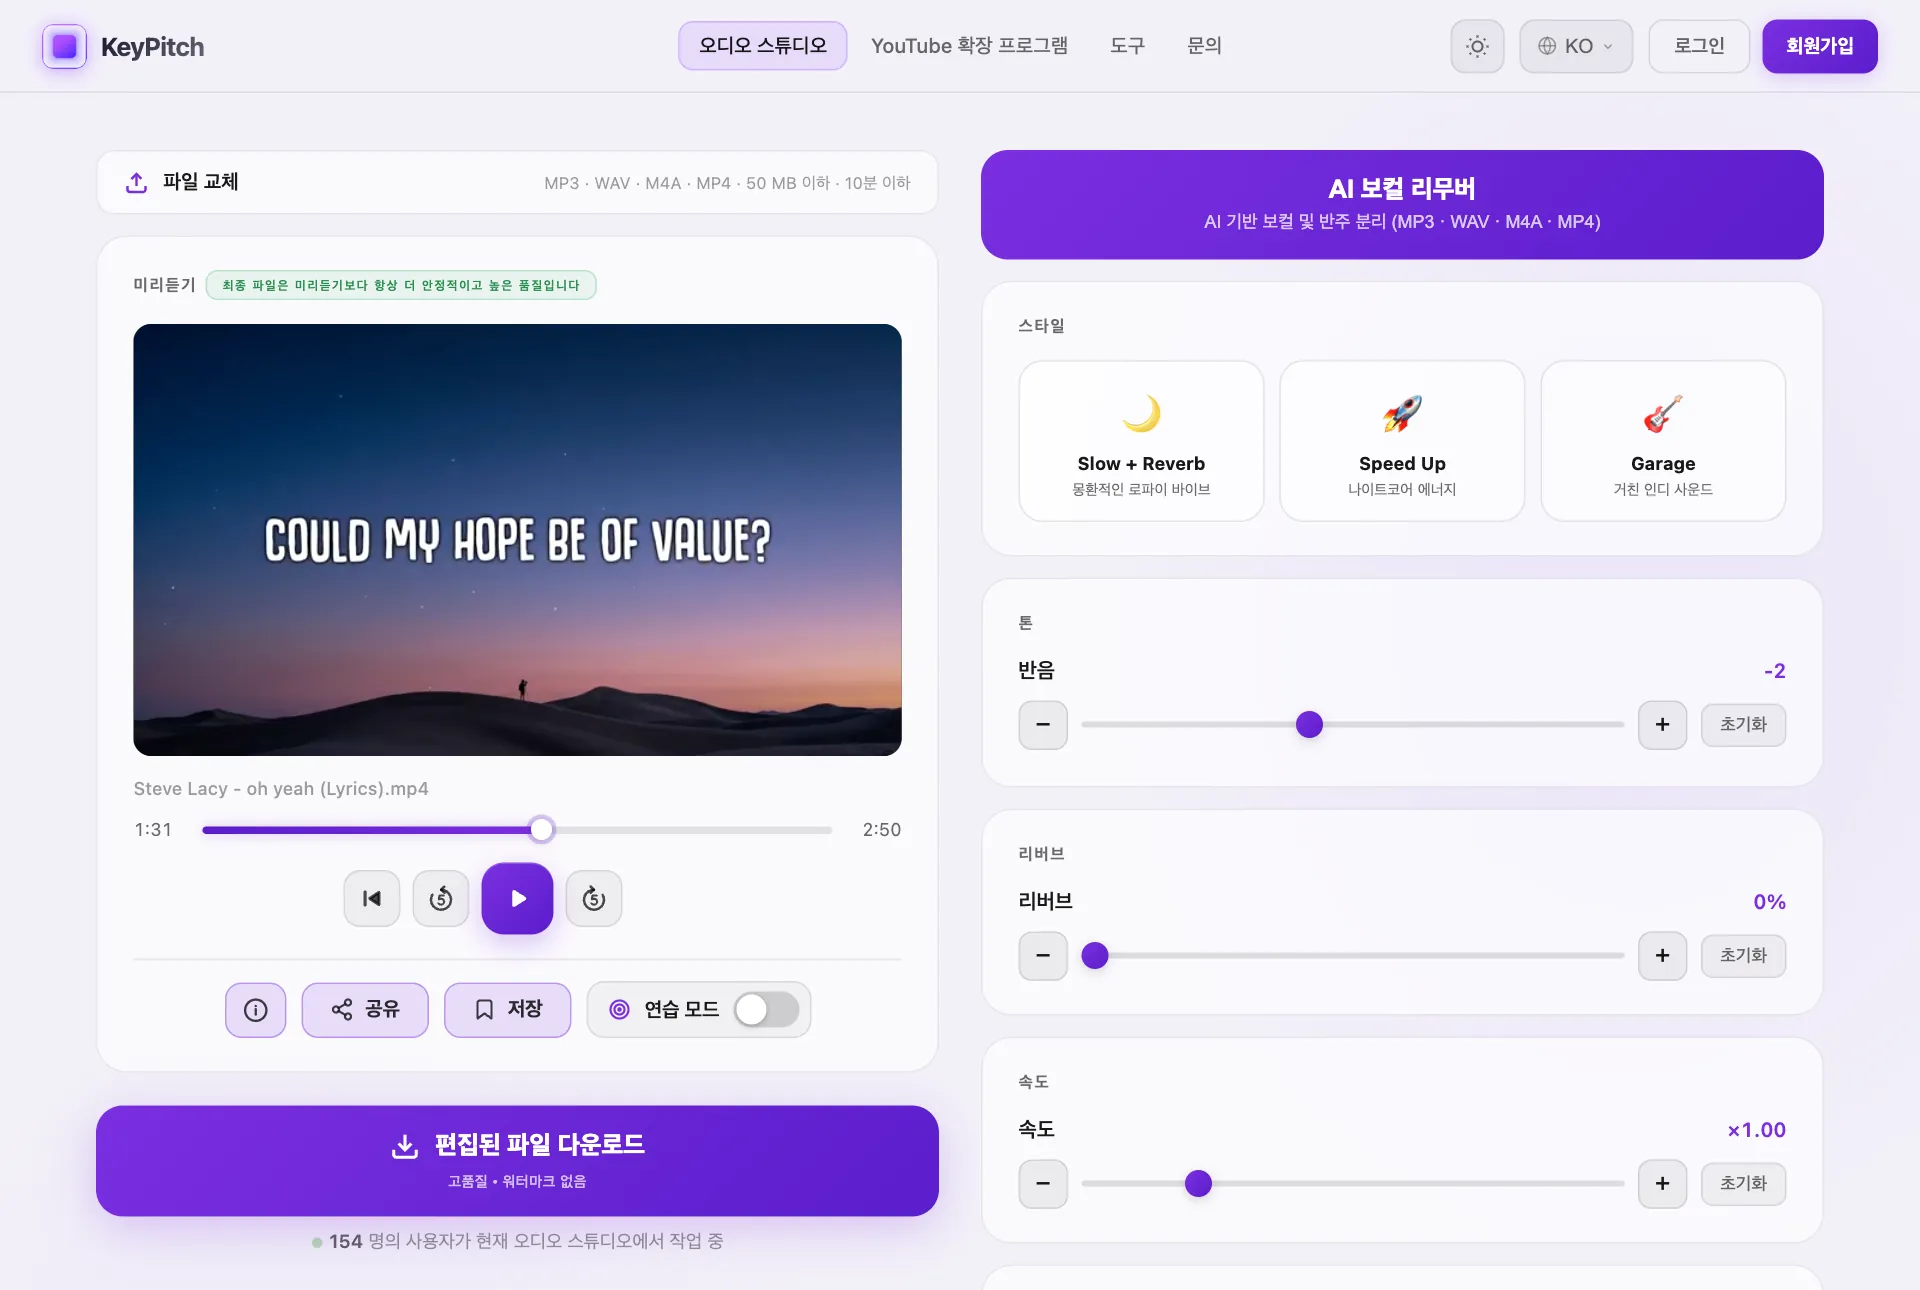Image resolution: width=1920 pixels, height=1290 pixels.
Task: Click the KeyPitch logo icon
Action: pos(64,46)
